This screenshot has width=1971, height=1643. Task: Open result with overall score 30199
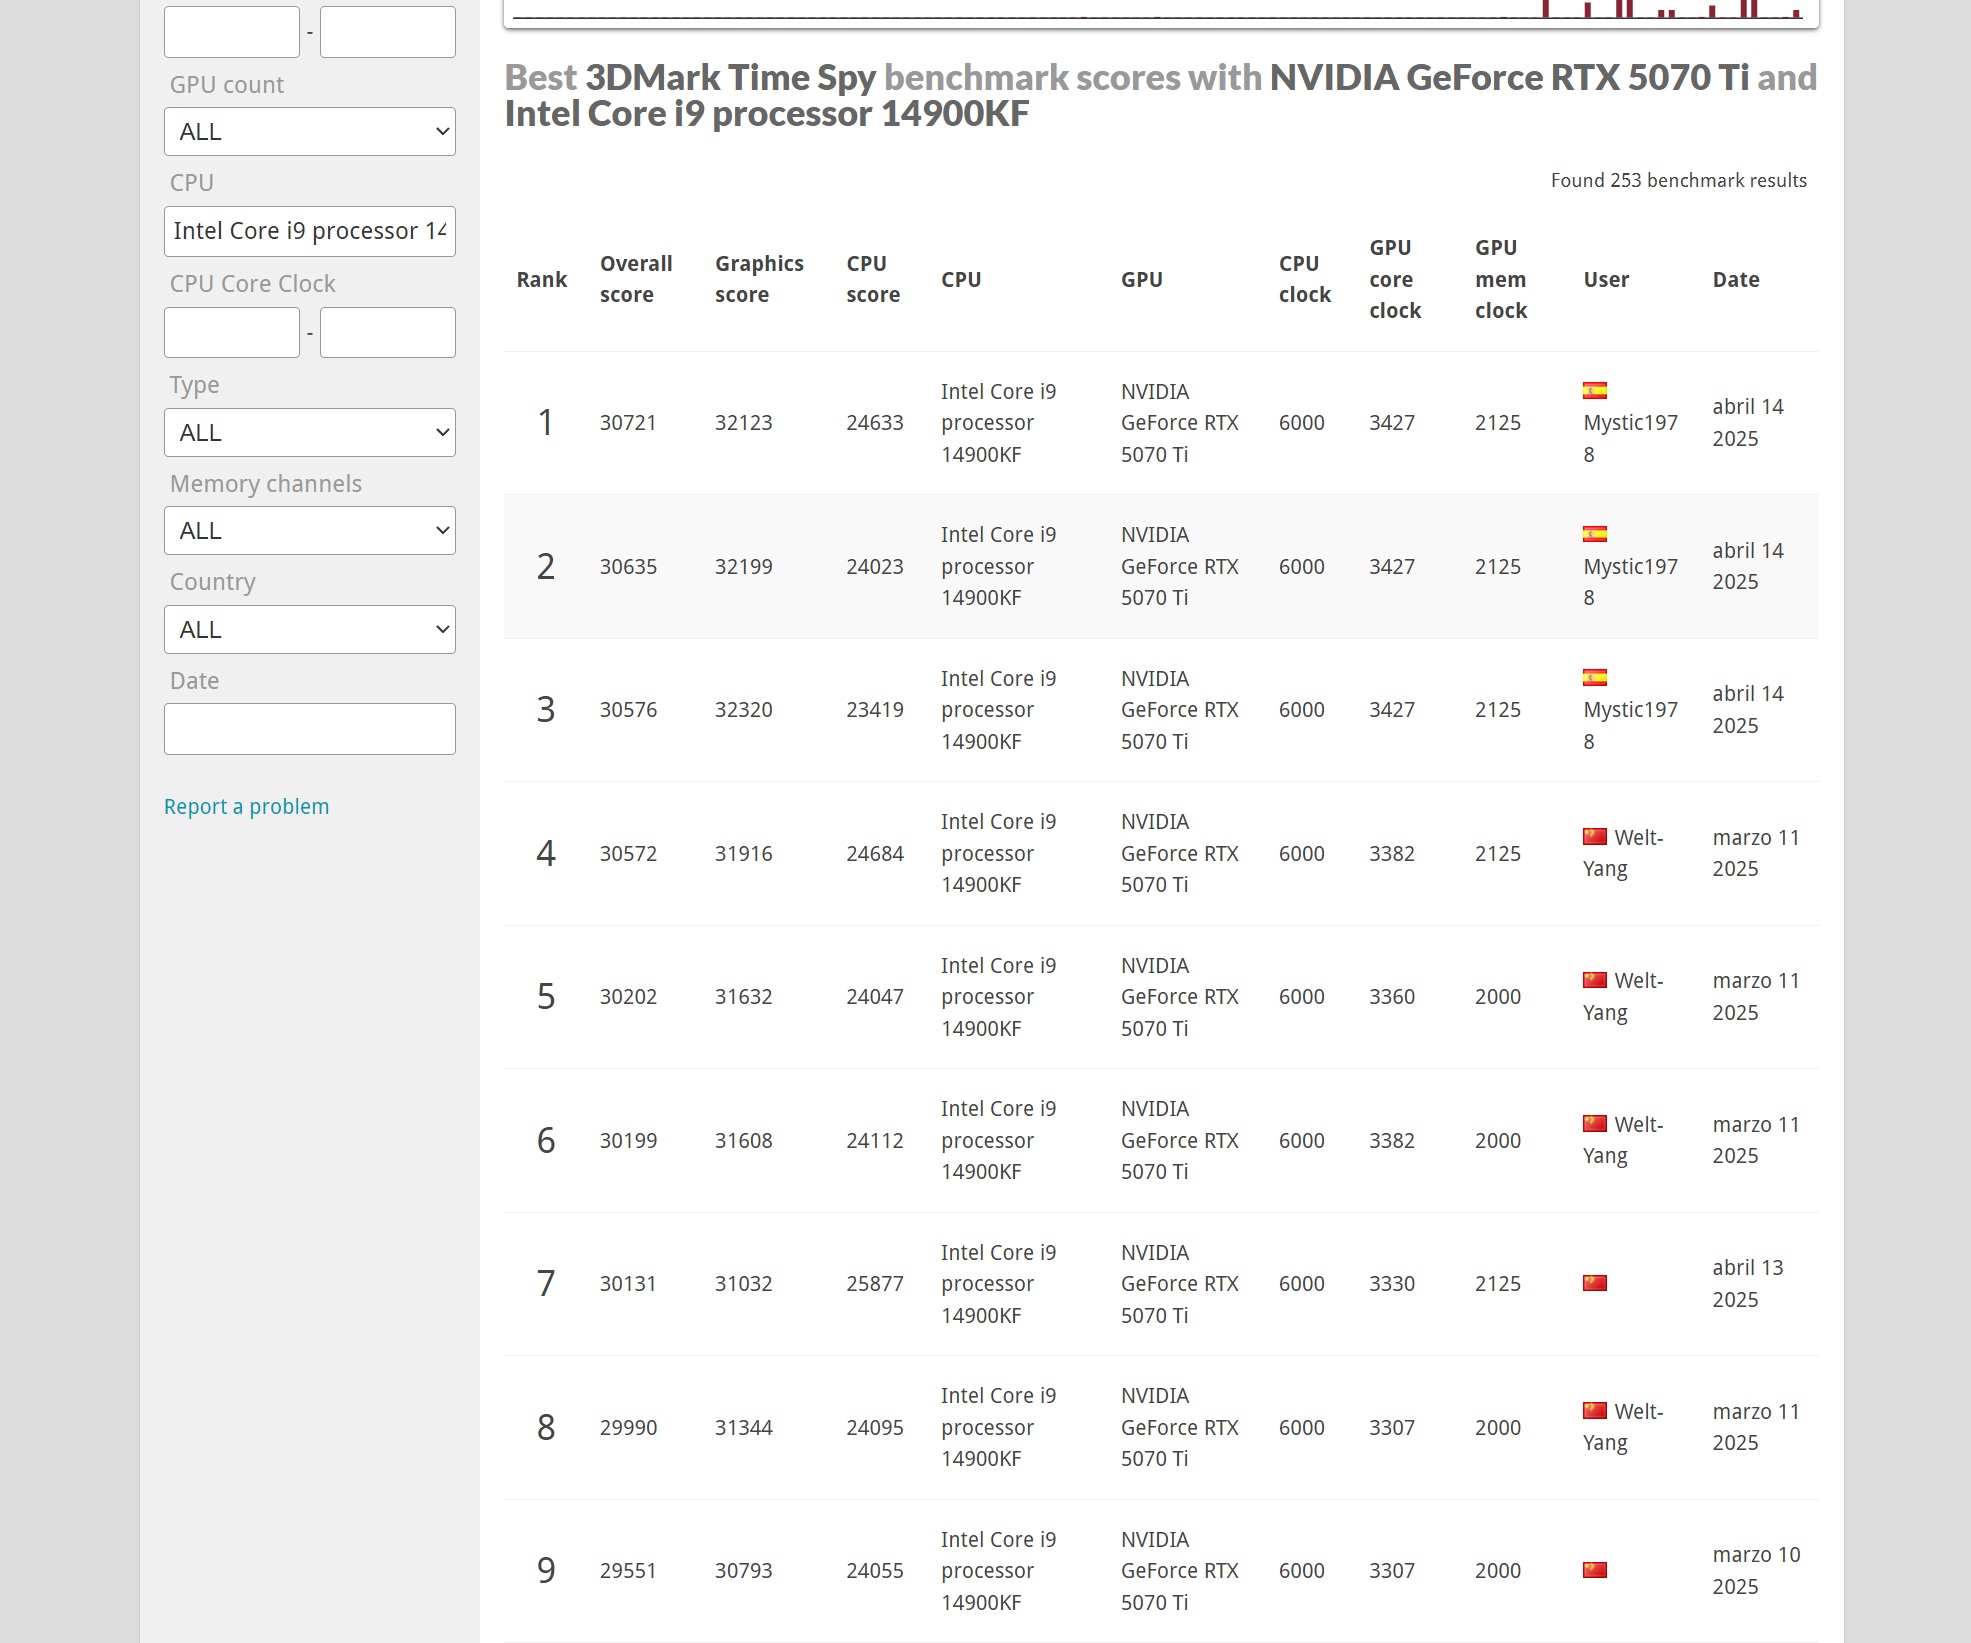pyautogui.click(x=628, y=1141)
